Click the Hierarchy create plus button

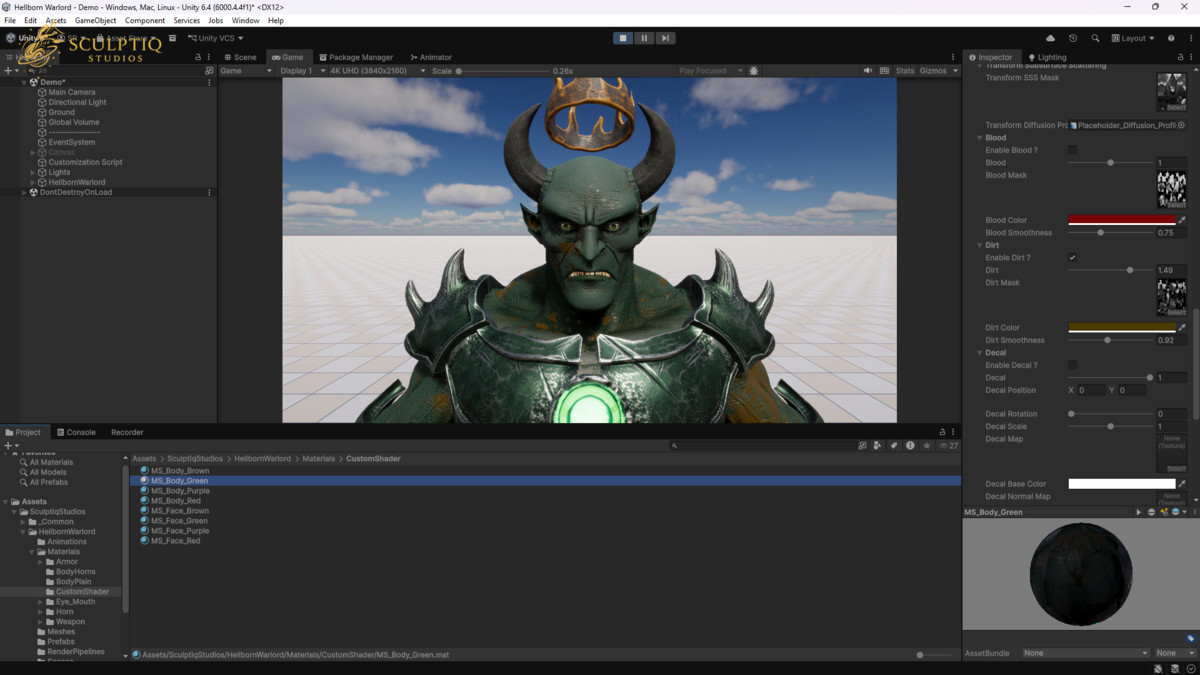8,71
